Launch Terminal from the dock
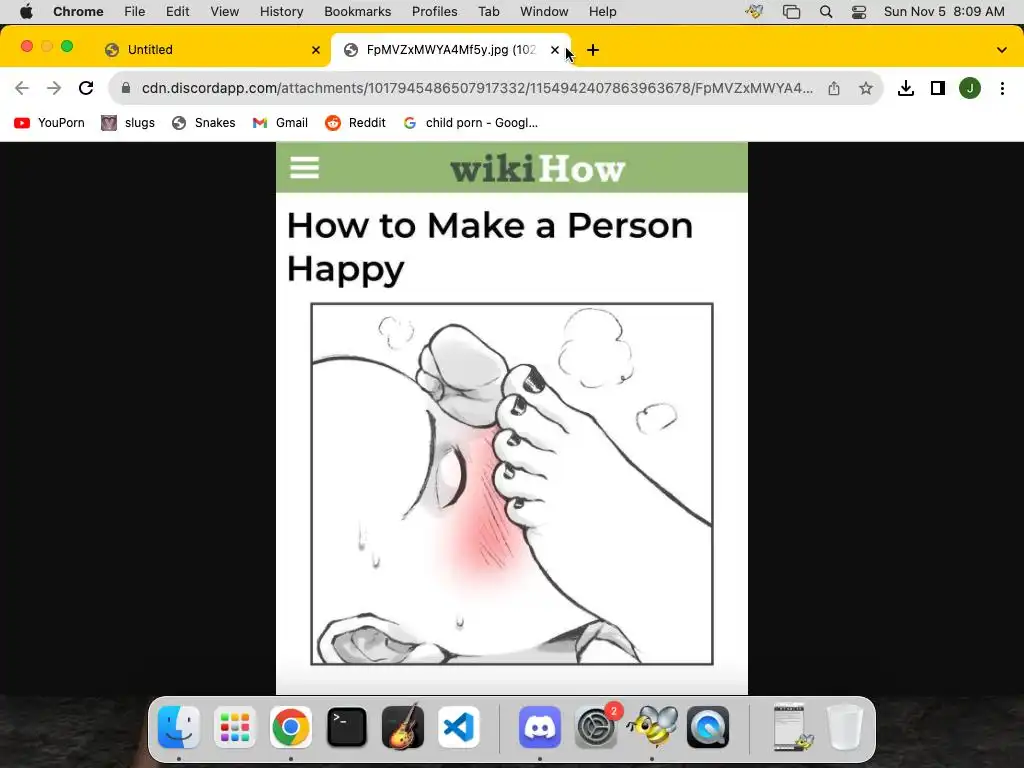The height and width of the screenshot is (768, 1024). (347, 727)
